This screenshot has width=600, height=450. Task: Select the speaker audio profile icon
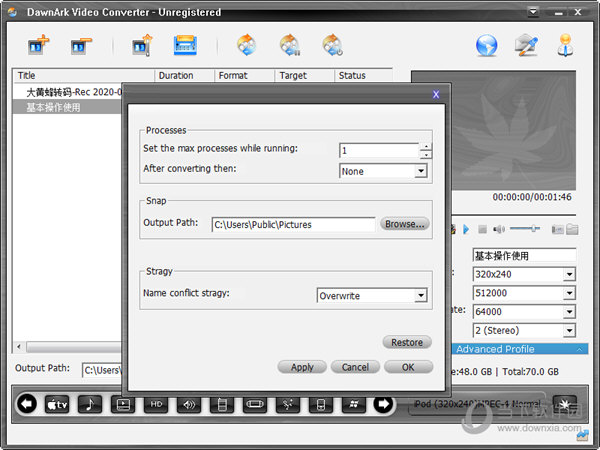click(189, 404)
